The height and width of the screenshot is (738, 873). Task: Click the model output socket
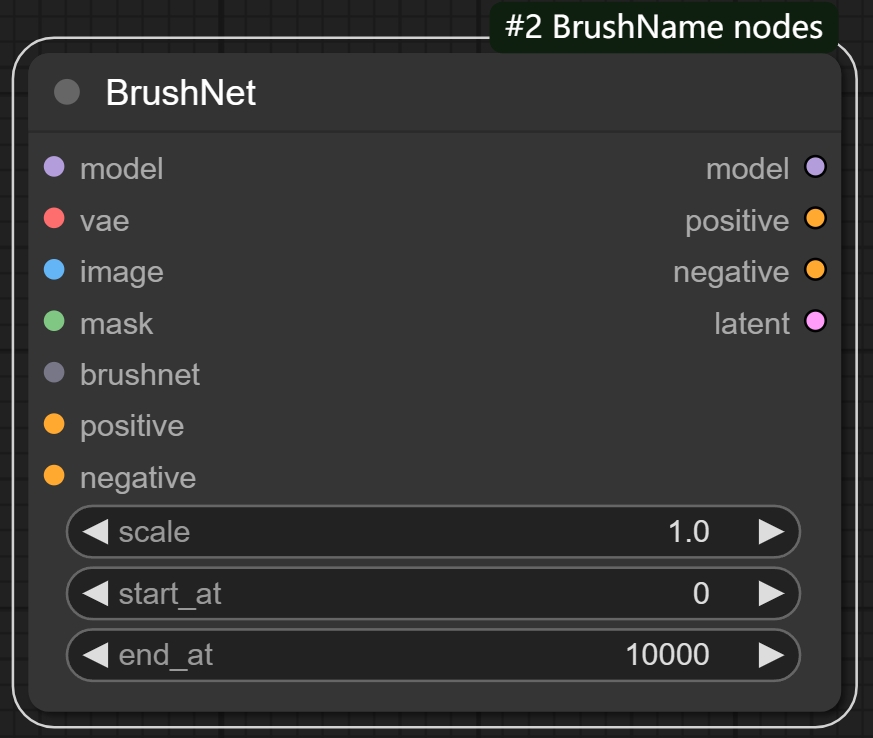coord(815,167)
